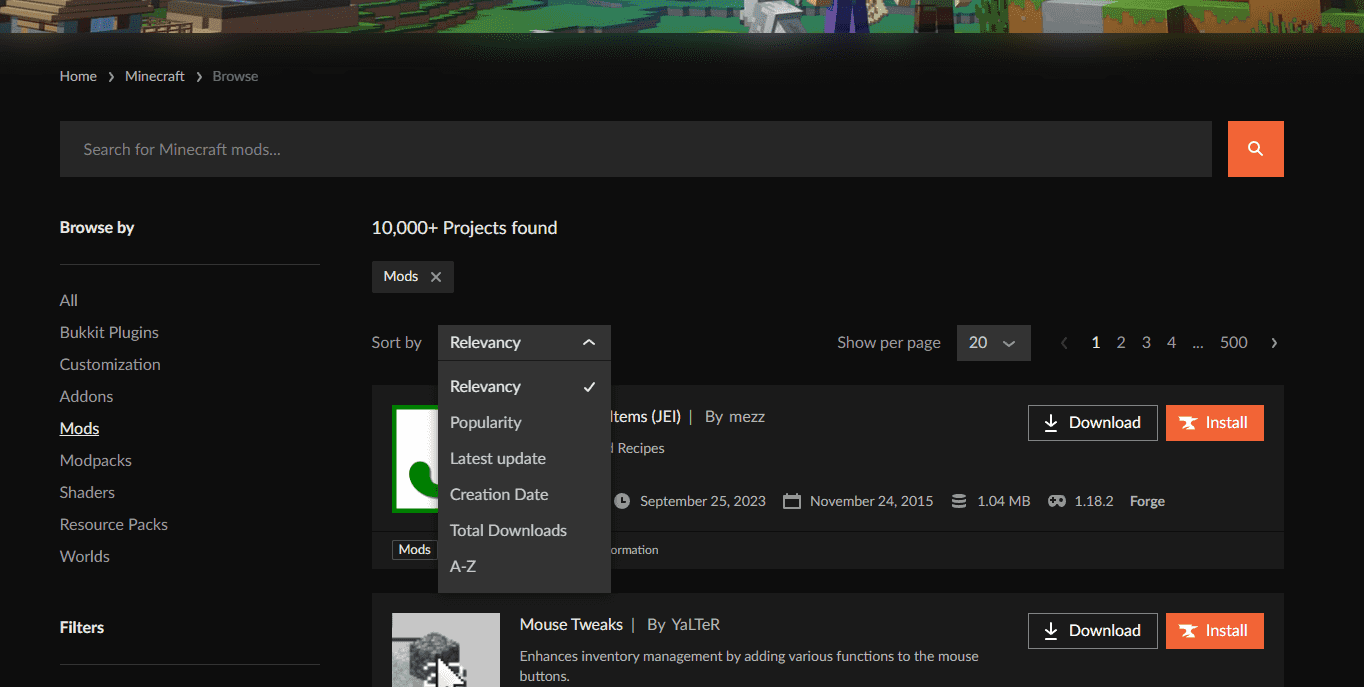This screenshot has width=1364, height=687.
Task: Click the previous page arrow
Action: click(1064, 343)
